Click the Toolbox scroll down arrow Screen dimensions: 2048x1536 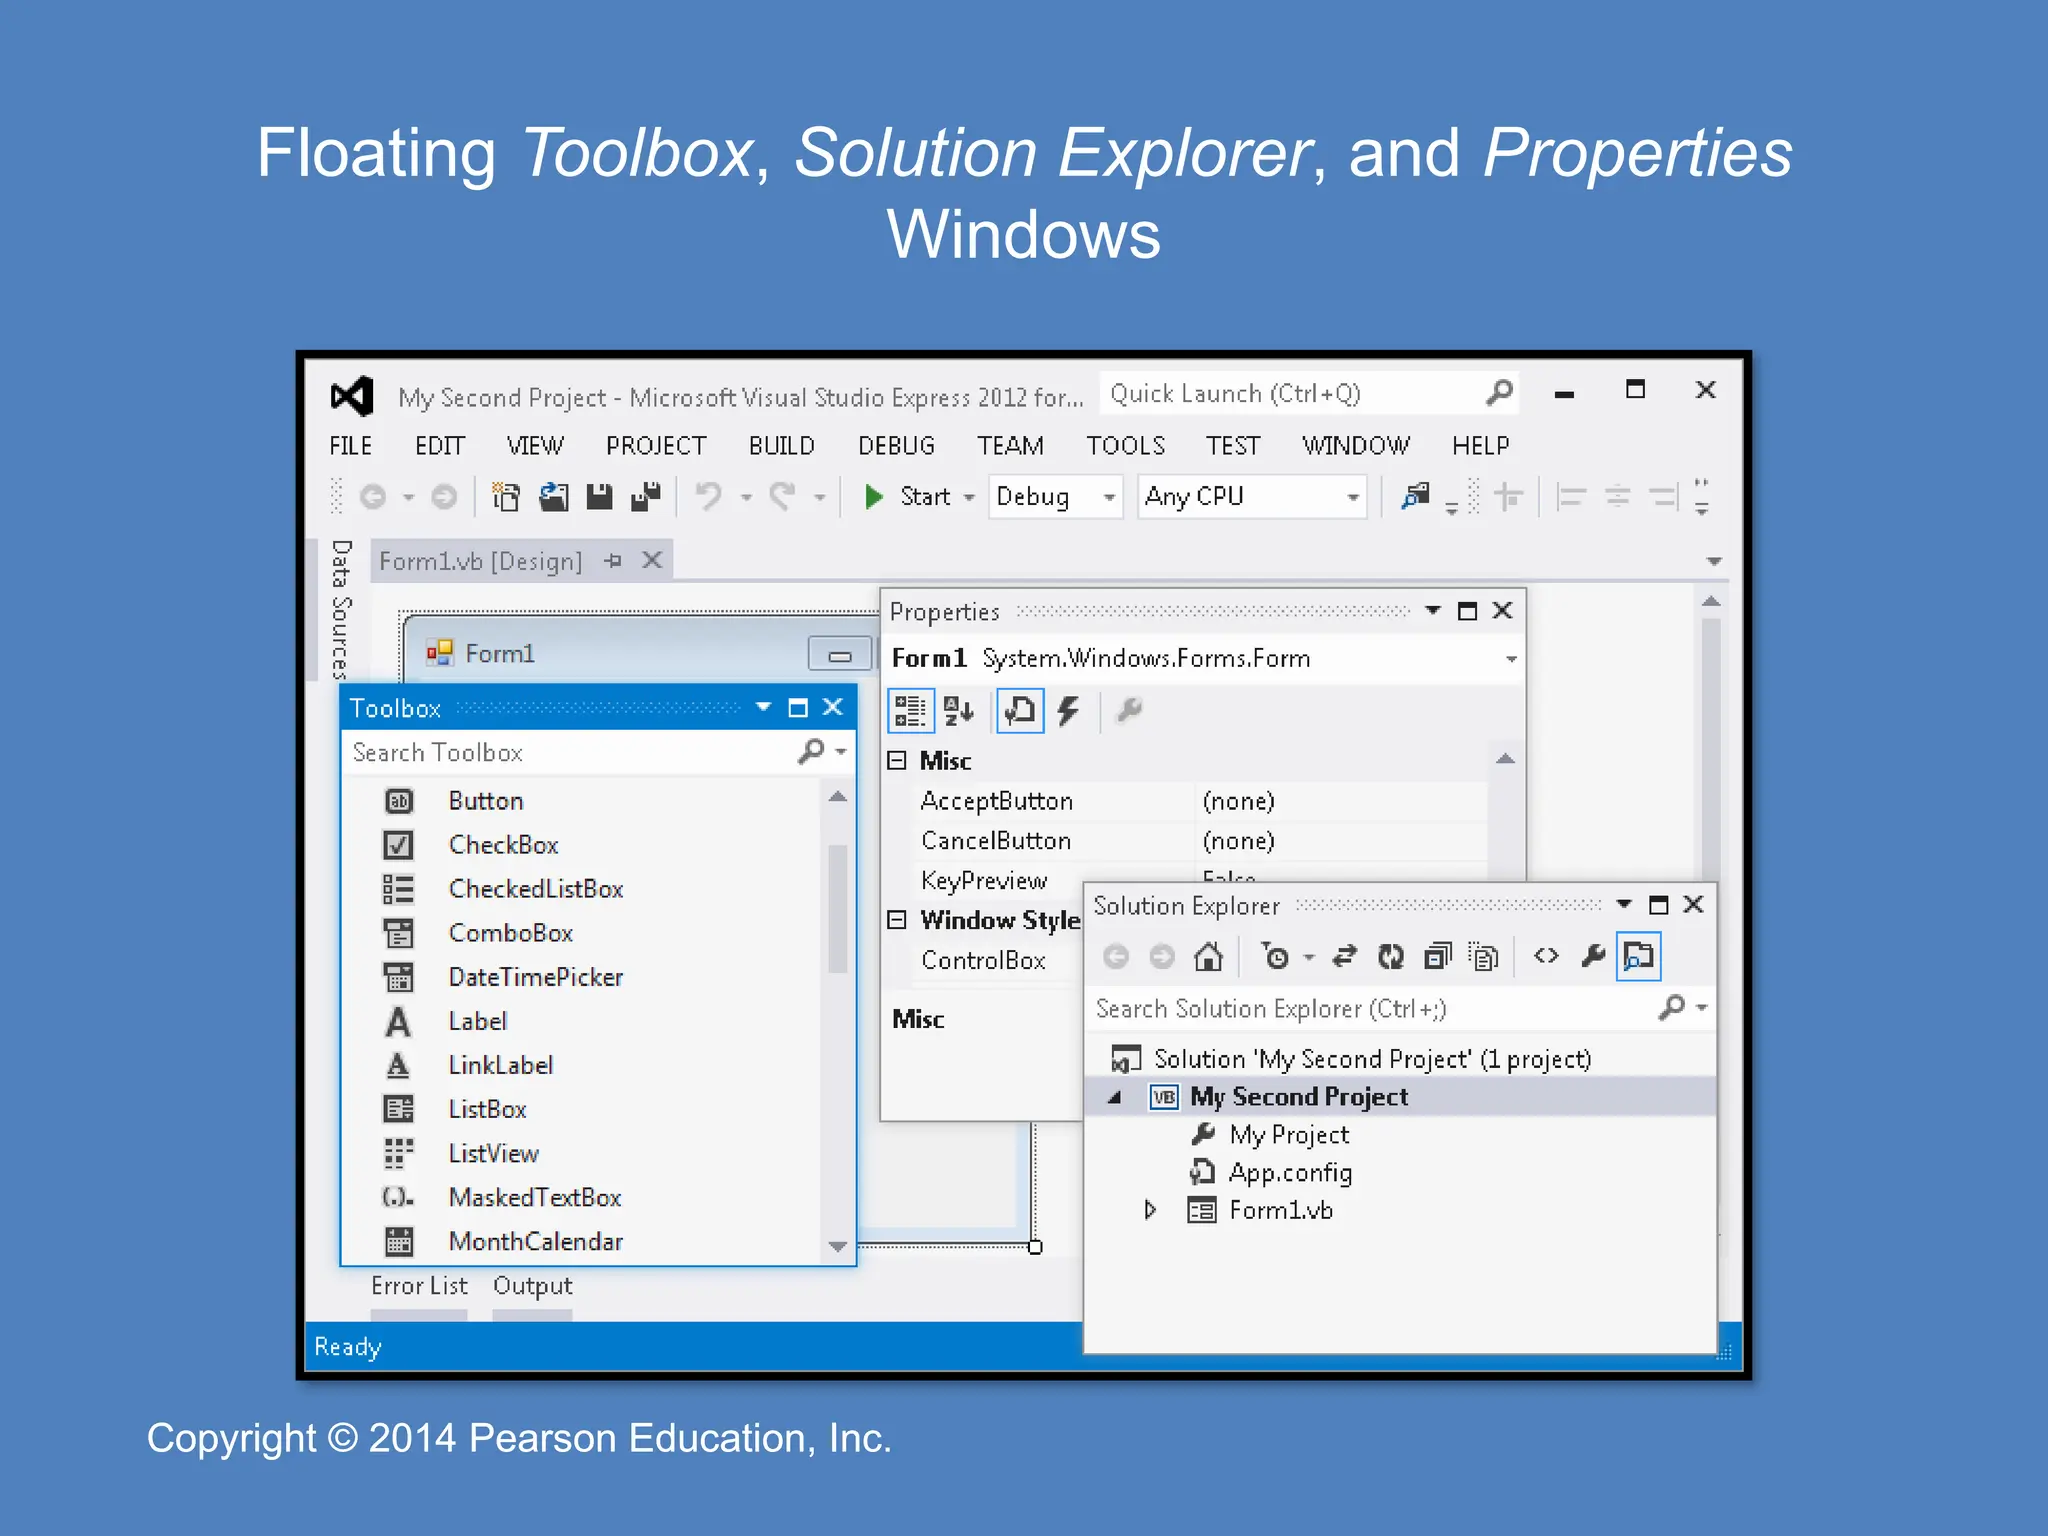click(838, 1247)
